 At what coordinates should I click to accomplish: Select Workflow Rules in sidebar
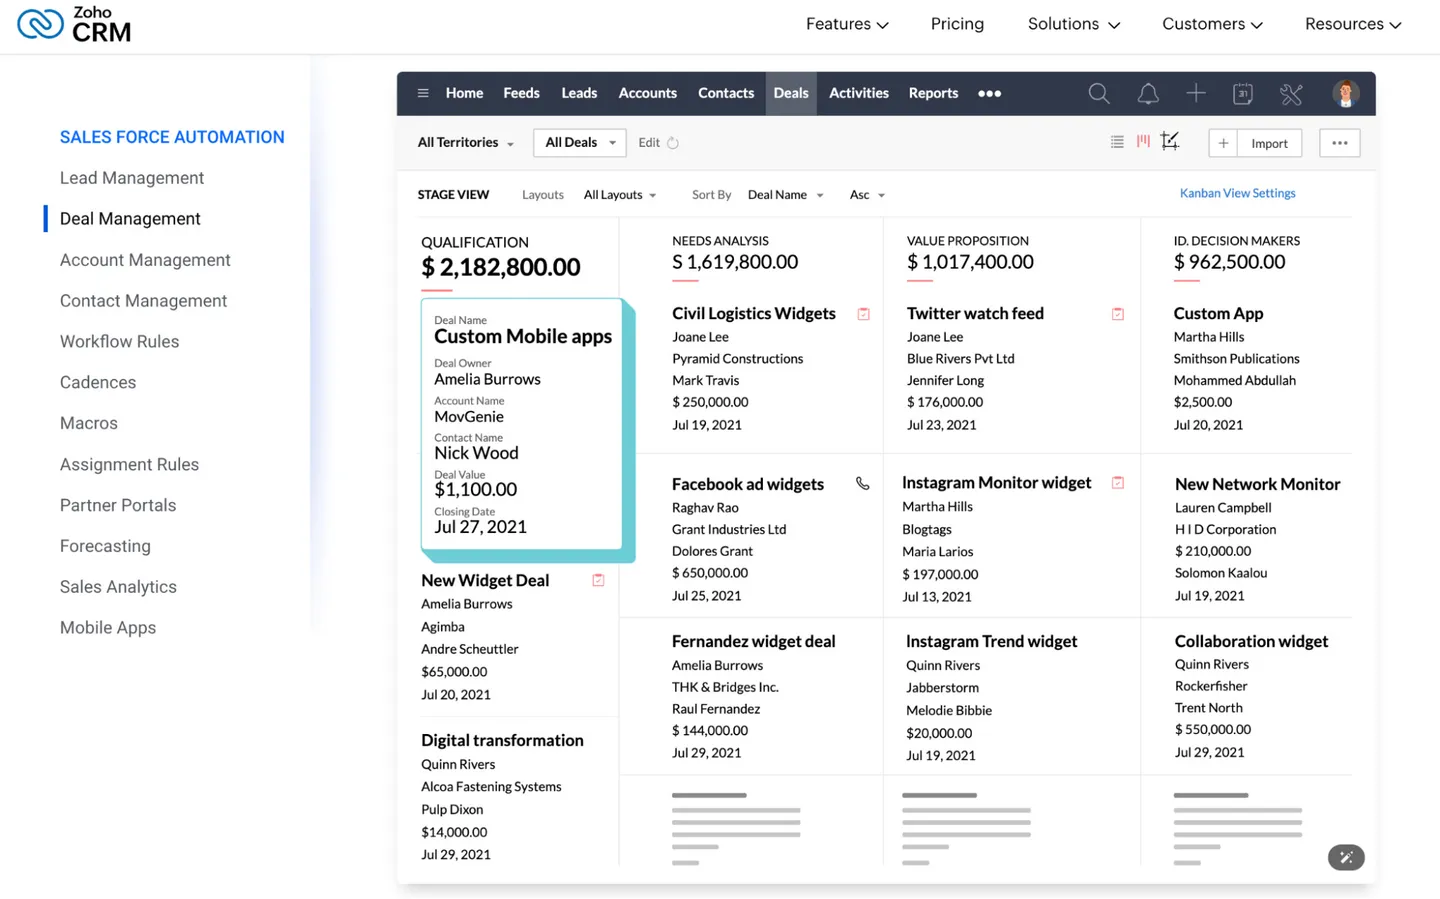pos(119,342)
